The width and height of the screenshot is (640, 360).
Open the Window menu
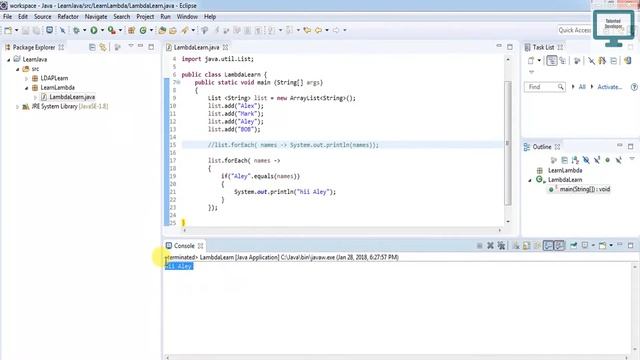tap(187, 17)
